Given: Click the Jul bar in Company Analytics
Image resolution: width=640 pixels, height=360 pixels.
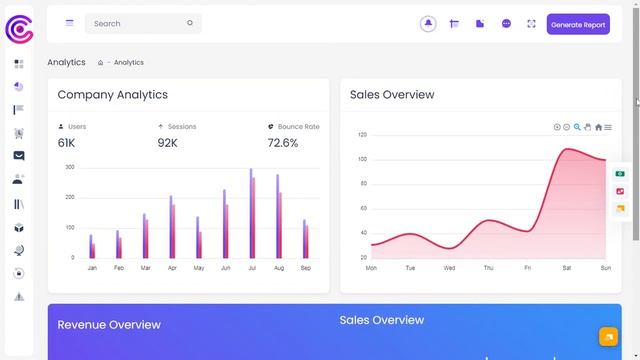Looking at the screenshot, I should coord(252,213).
